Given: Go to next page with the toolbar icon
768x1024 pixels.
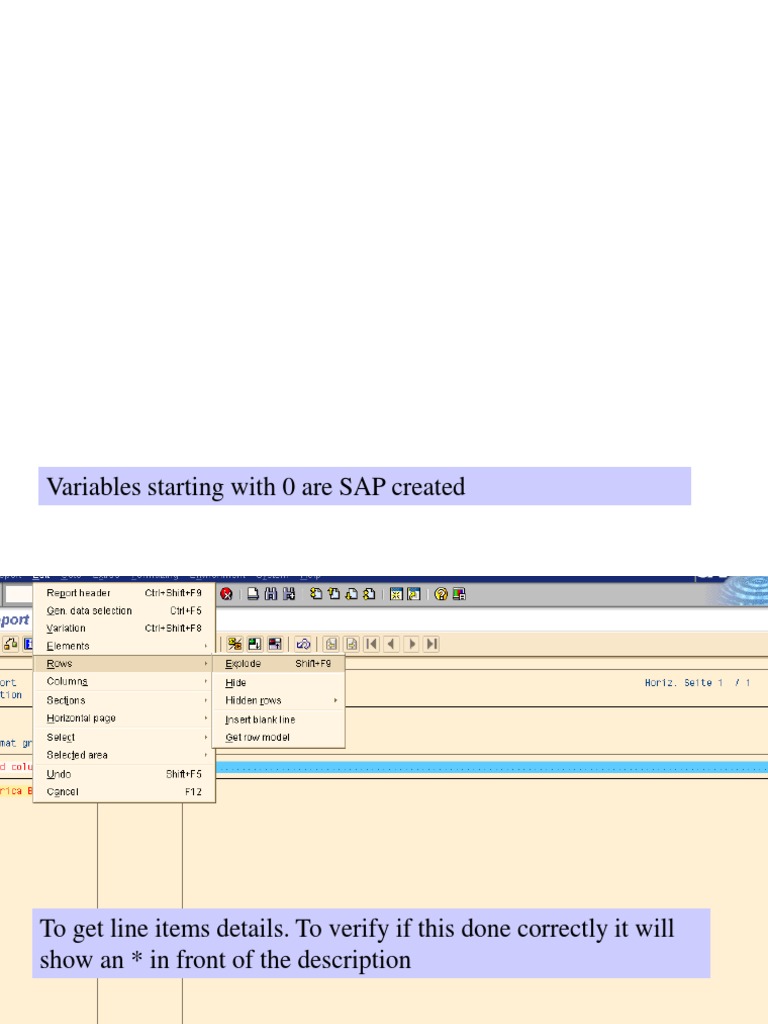Looking at the screenshot, I should point(351,594).
